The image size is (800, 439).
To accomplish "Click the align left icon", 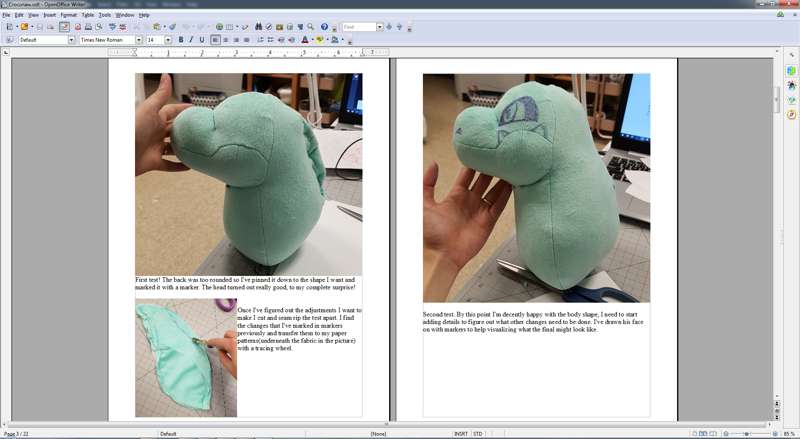I will 215,40.
